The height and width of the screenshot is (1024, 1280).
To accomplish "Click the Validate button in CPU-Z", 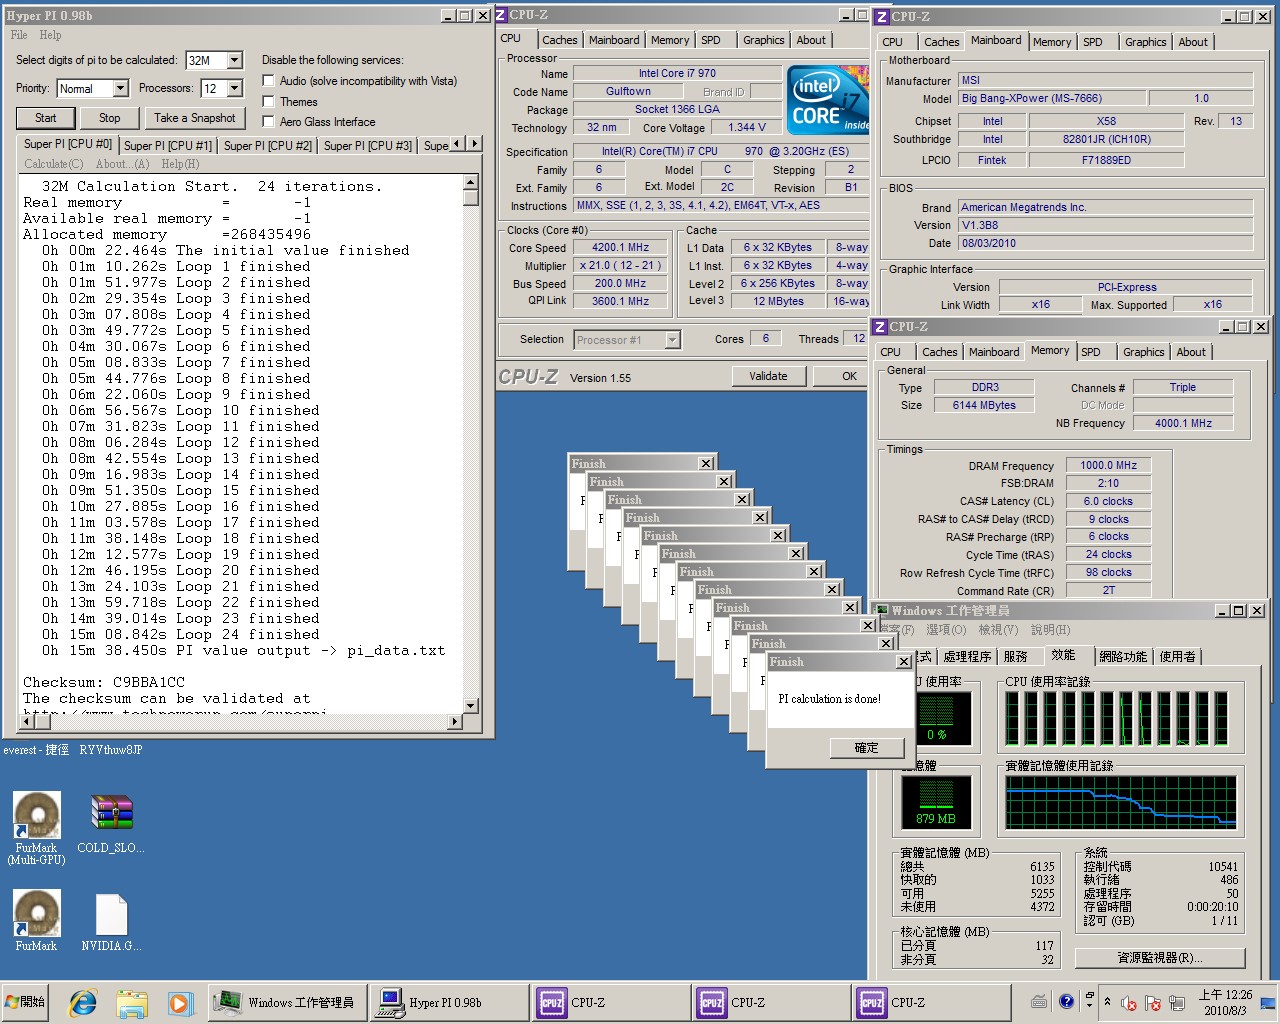I will (768, 376).
